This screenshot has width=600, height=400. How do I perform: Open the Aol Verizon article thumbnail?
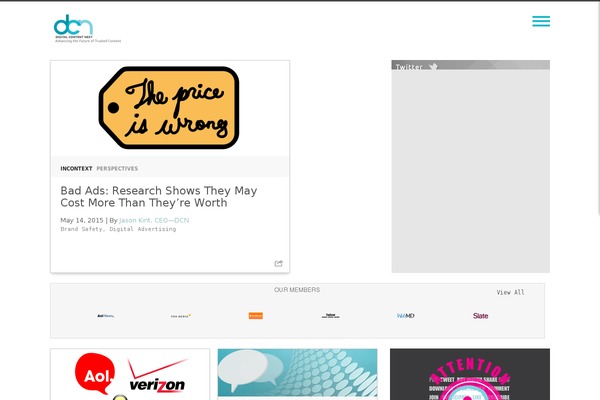tap(130, 374)
